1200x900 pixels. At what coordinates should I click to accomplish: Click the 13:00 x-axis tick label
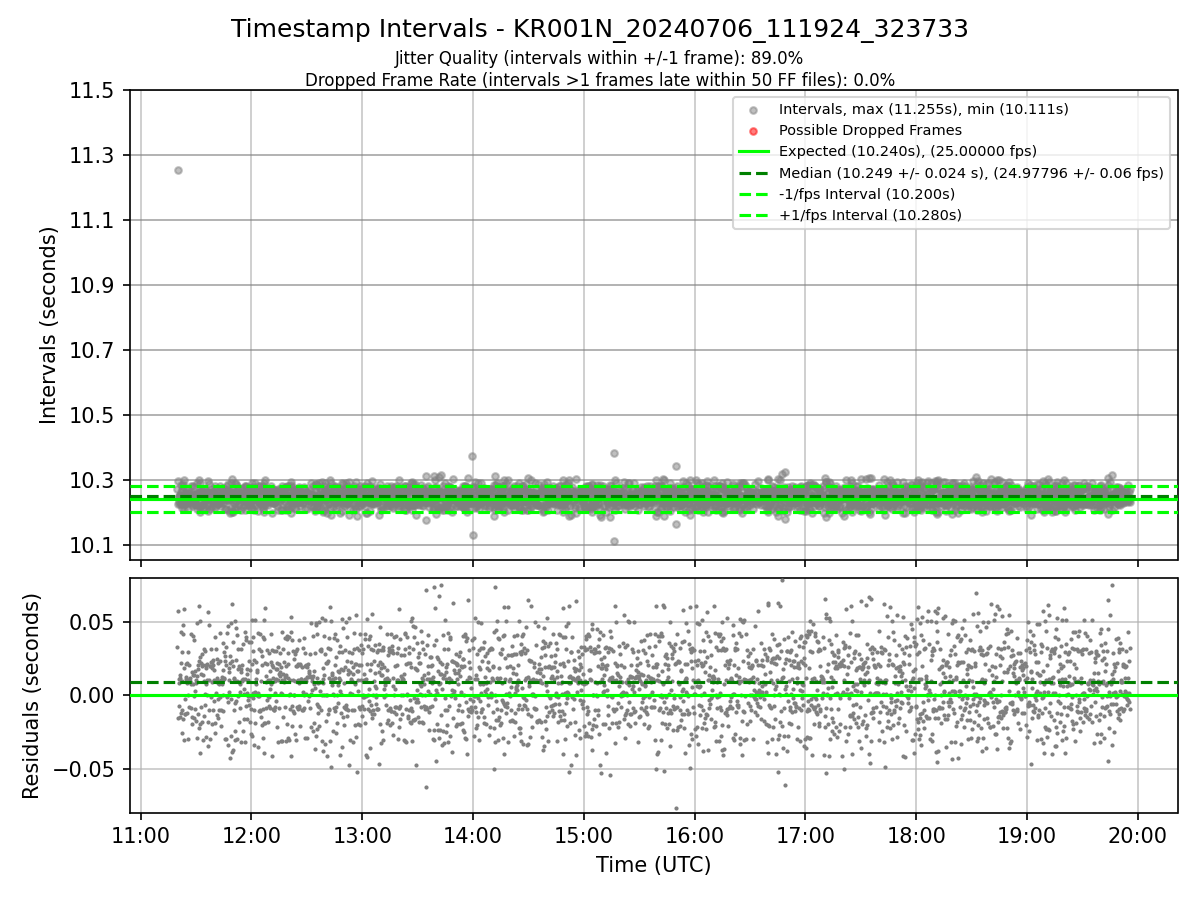362,835
